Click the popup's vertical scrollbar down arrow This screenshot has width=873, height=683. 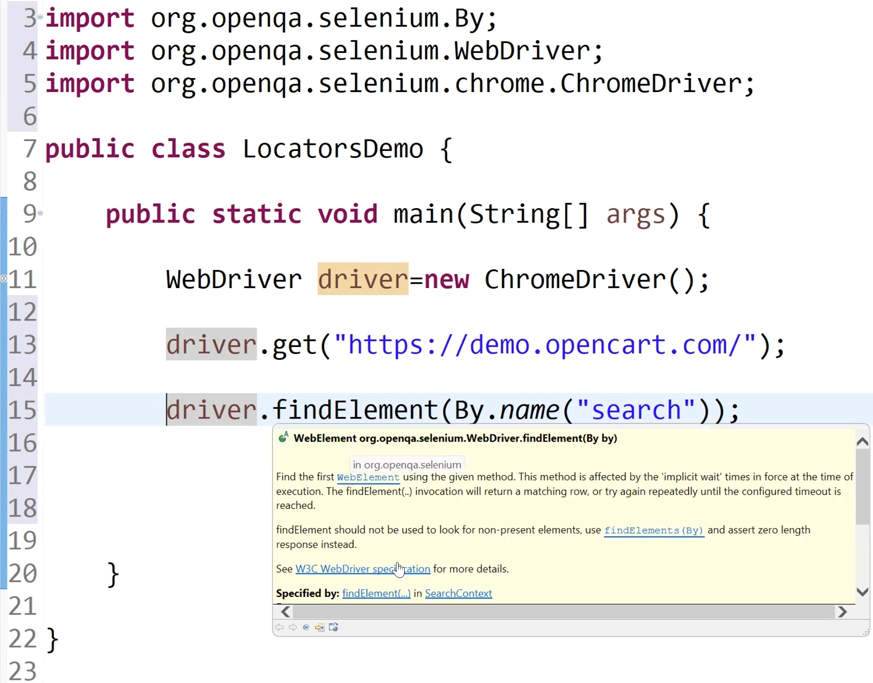(862, 592)
